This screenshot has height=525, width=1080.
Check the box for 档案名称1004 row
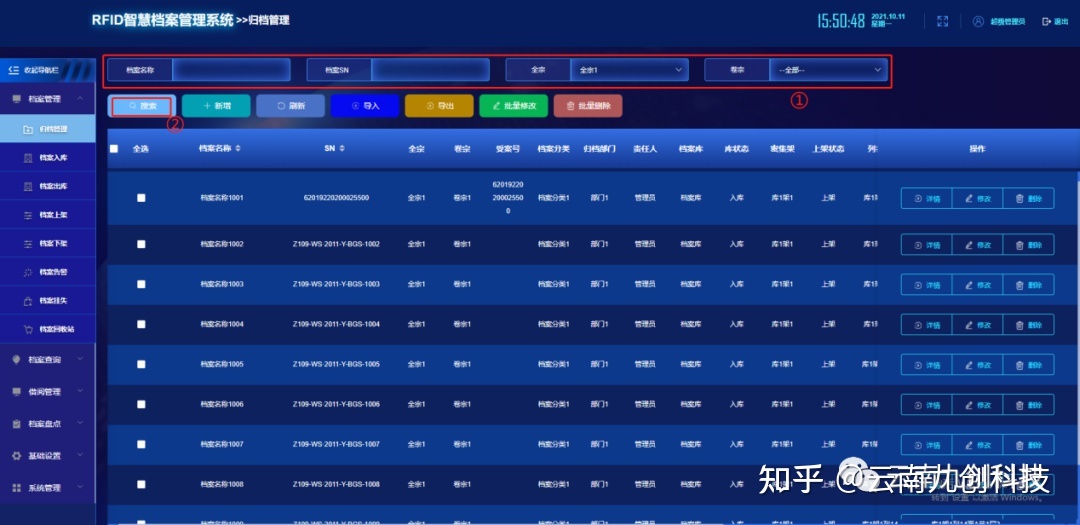click(141, 324)
